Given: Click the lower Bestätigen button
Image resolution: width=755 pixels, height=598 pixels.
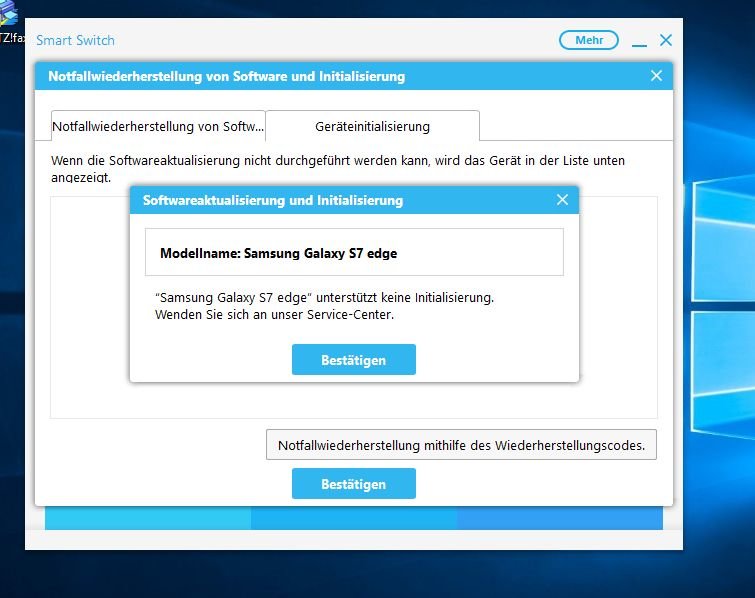Looking at the screenshot, I should click(353, 483).
